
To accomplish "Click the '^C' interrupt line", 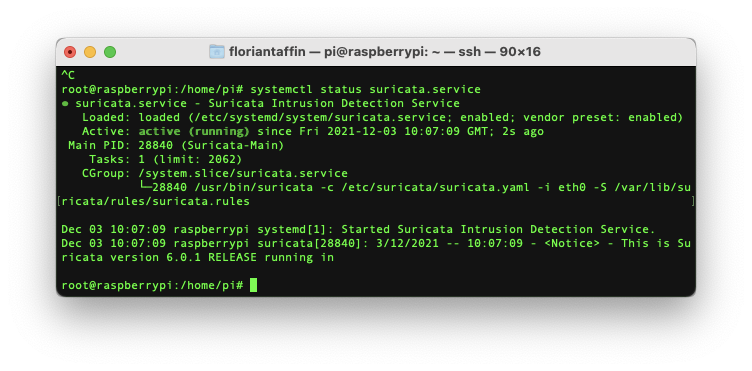I will click(68, 75).
